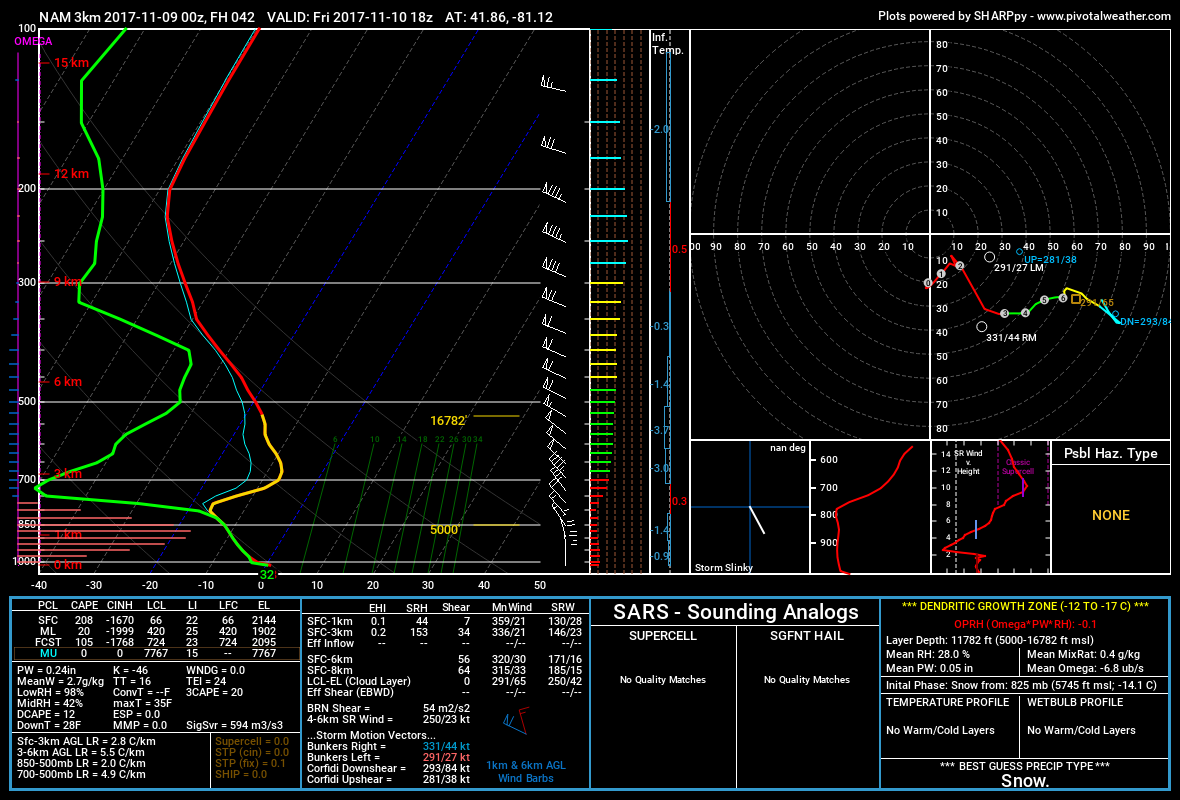Click the highlighted MU parcel row
This screenshot has width=1180, height=800.
[x=156, y=653]
